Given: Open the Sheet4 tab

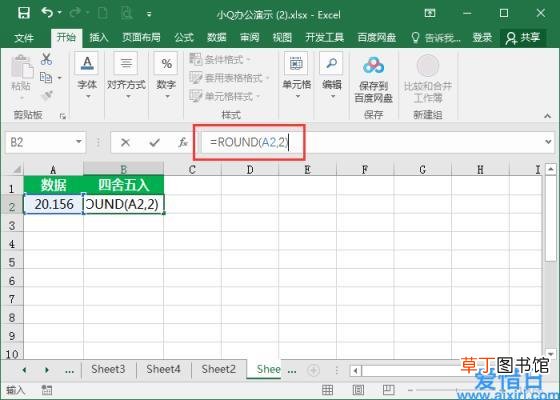Looking at the screenshot, I should point(163,369).
